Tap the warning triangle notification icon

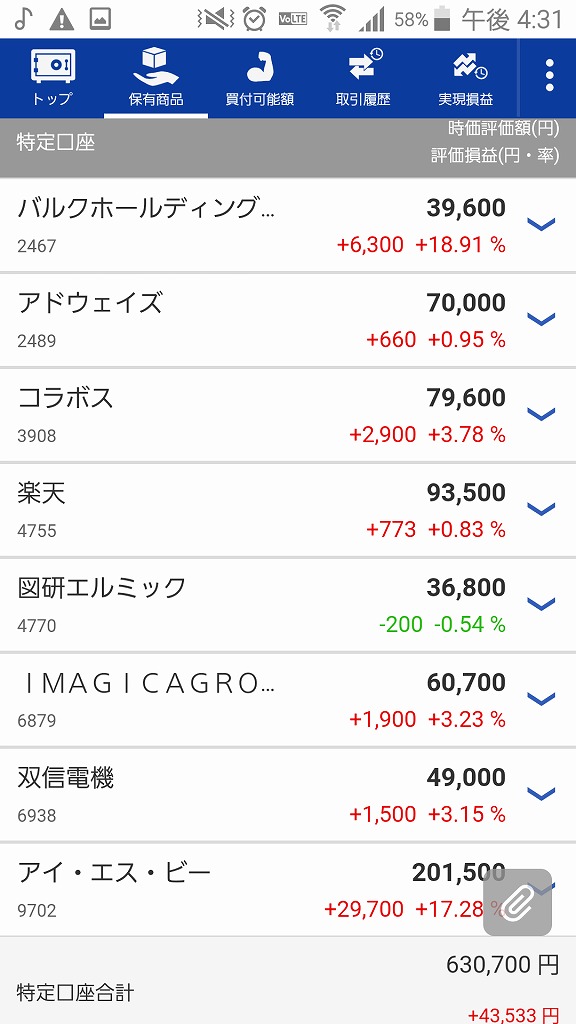point(61,20)
